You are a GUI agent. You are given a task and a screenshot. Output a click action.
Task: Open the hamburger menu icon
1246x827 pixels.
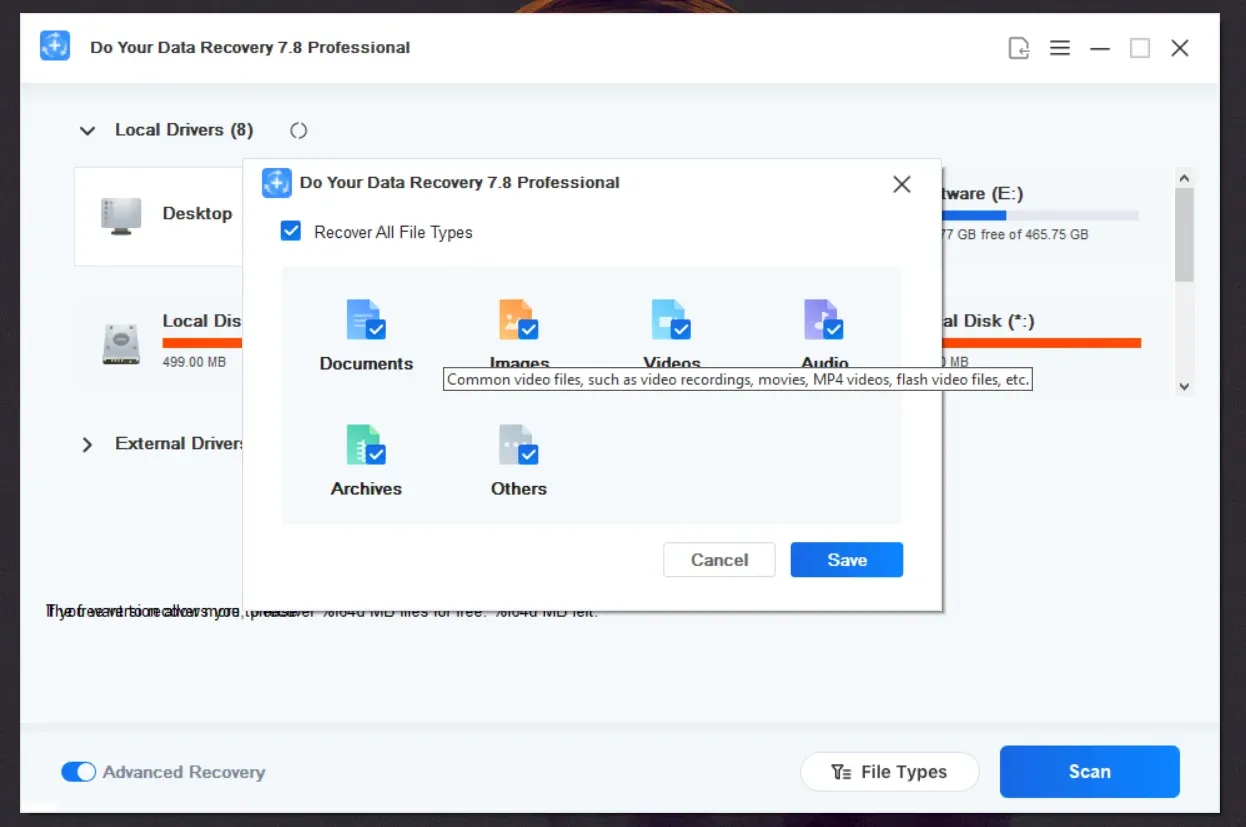click(x=1060, y=48)
